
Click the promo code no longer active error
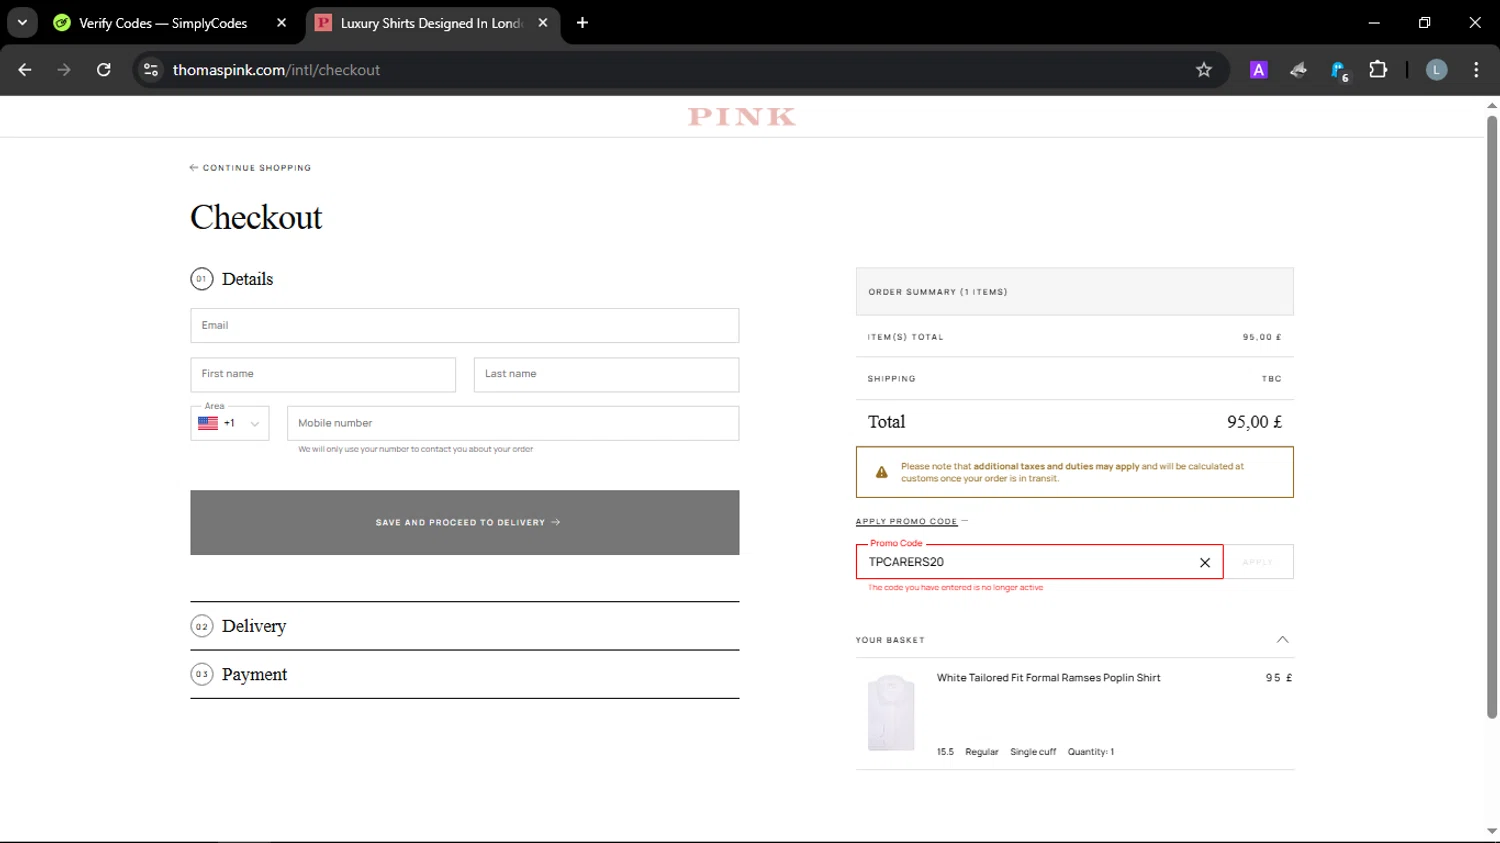tap(955, 588)
